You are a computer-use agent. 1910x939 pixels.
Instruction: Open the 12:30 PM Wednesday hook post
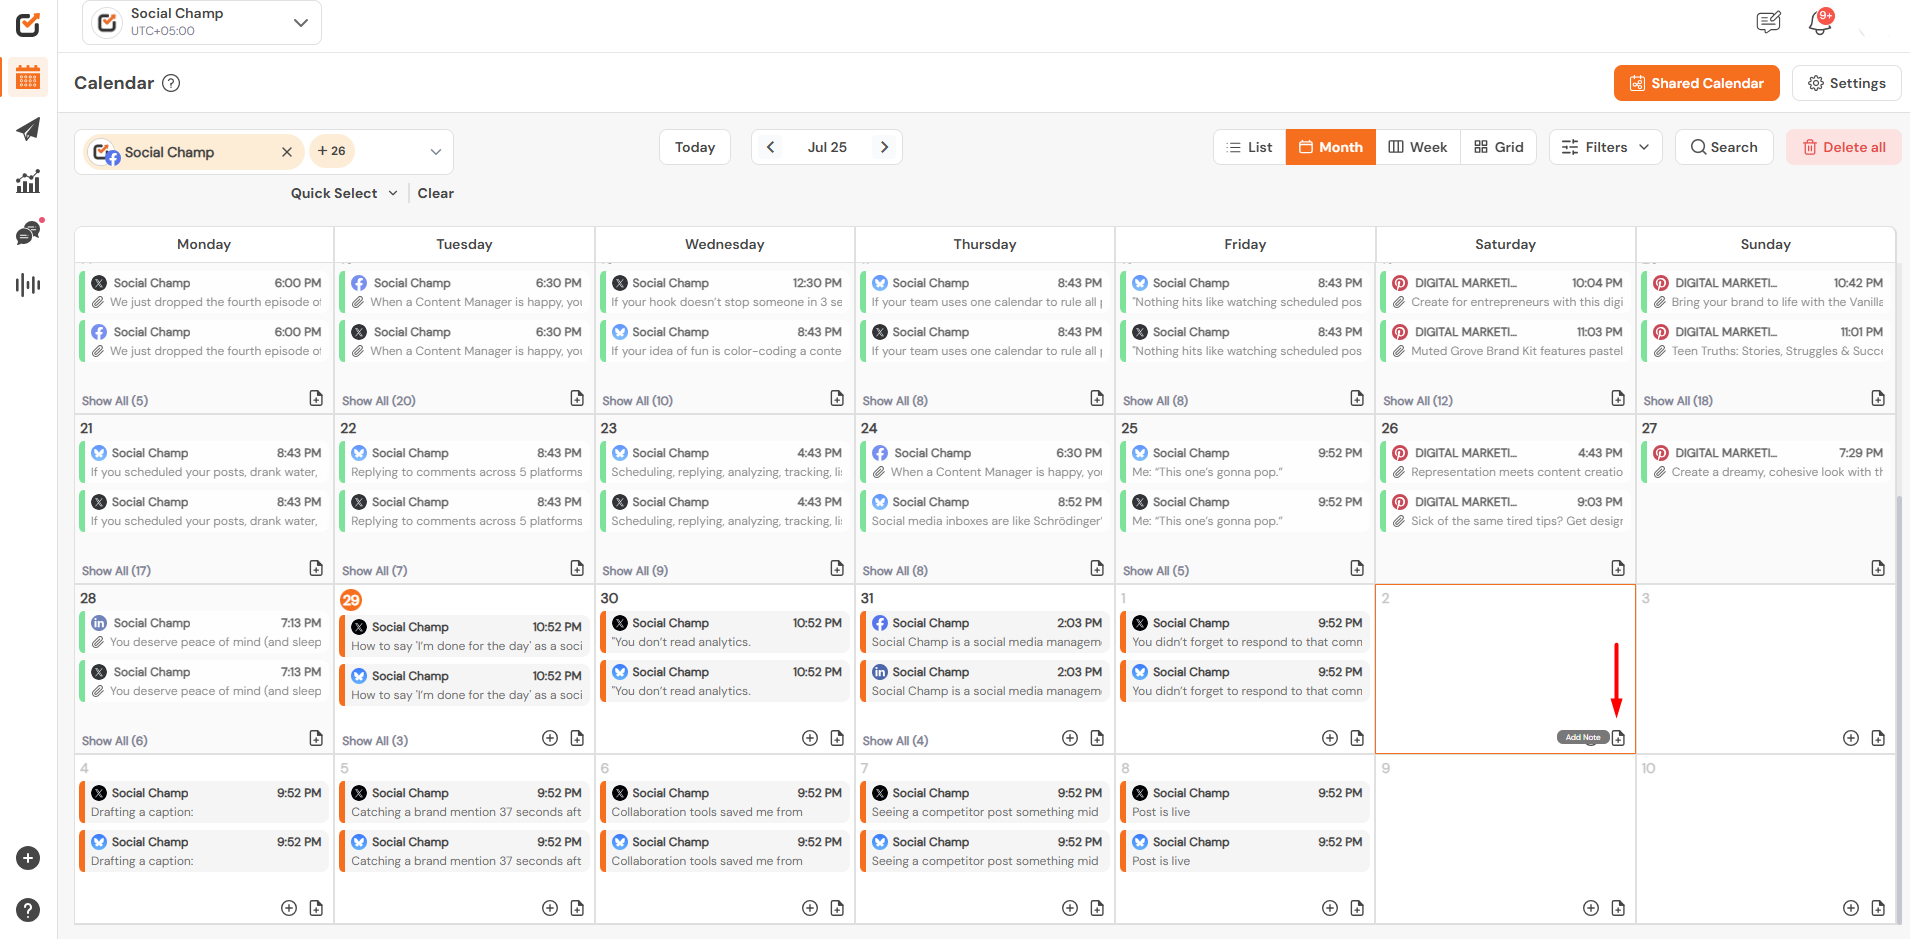tap(725, 292)
